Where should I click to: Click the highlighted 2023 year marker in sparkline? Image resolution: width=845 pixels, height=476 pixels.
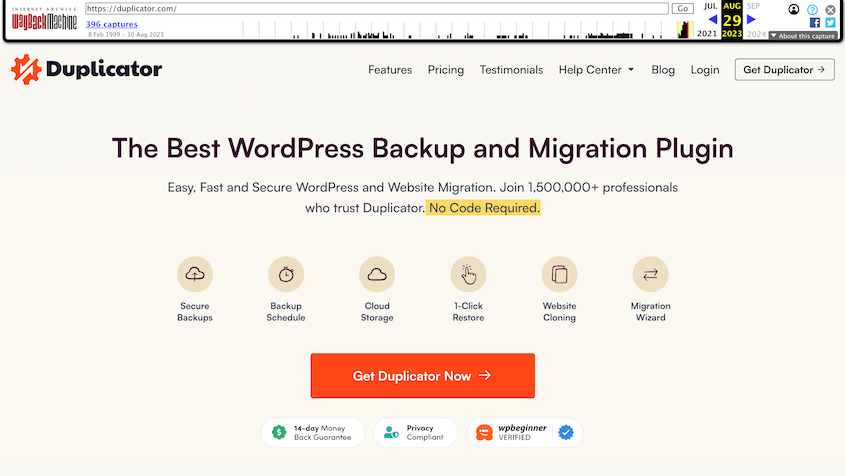click(x=684, y=30)
